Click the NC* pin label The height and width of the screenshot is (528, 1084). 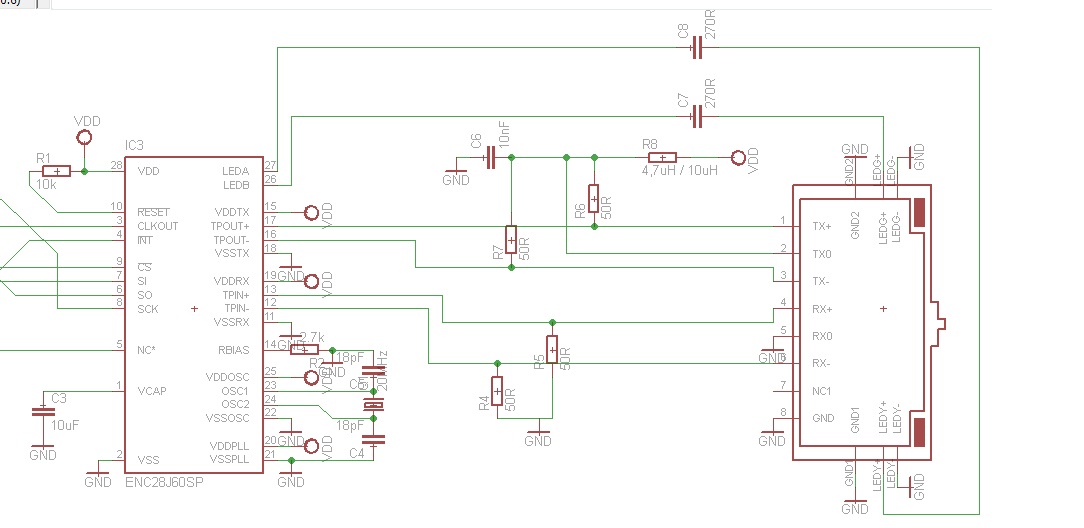tap(146, 350)
